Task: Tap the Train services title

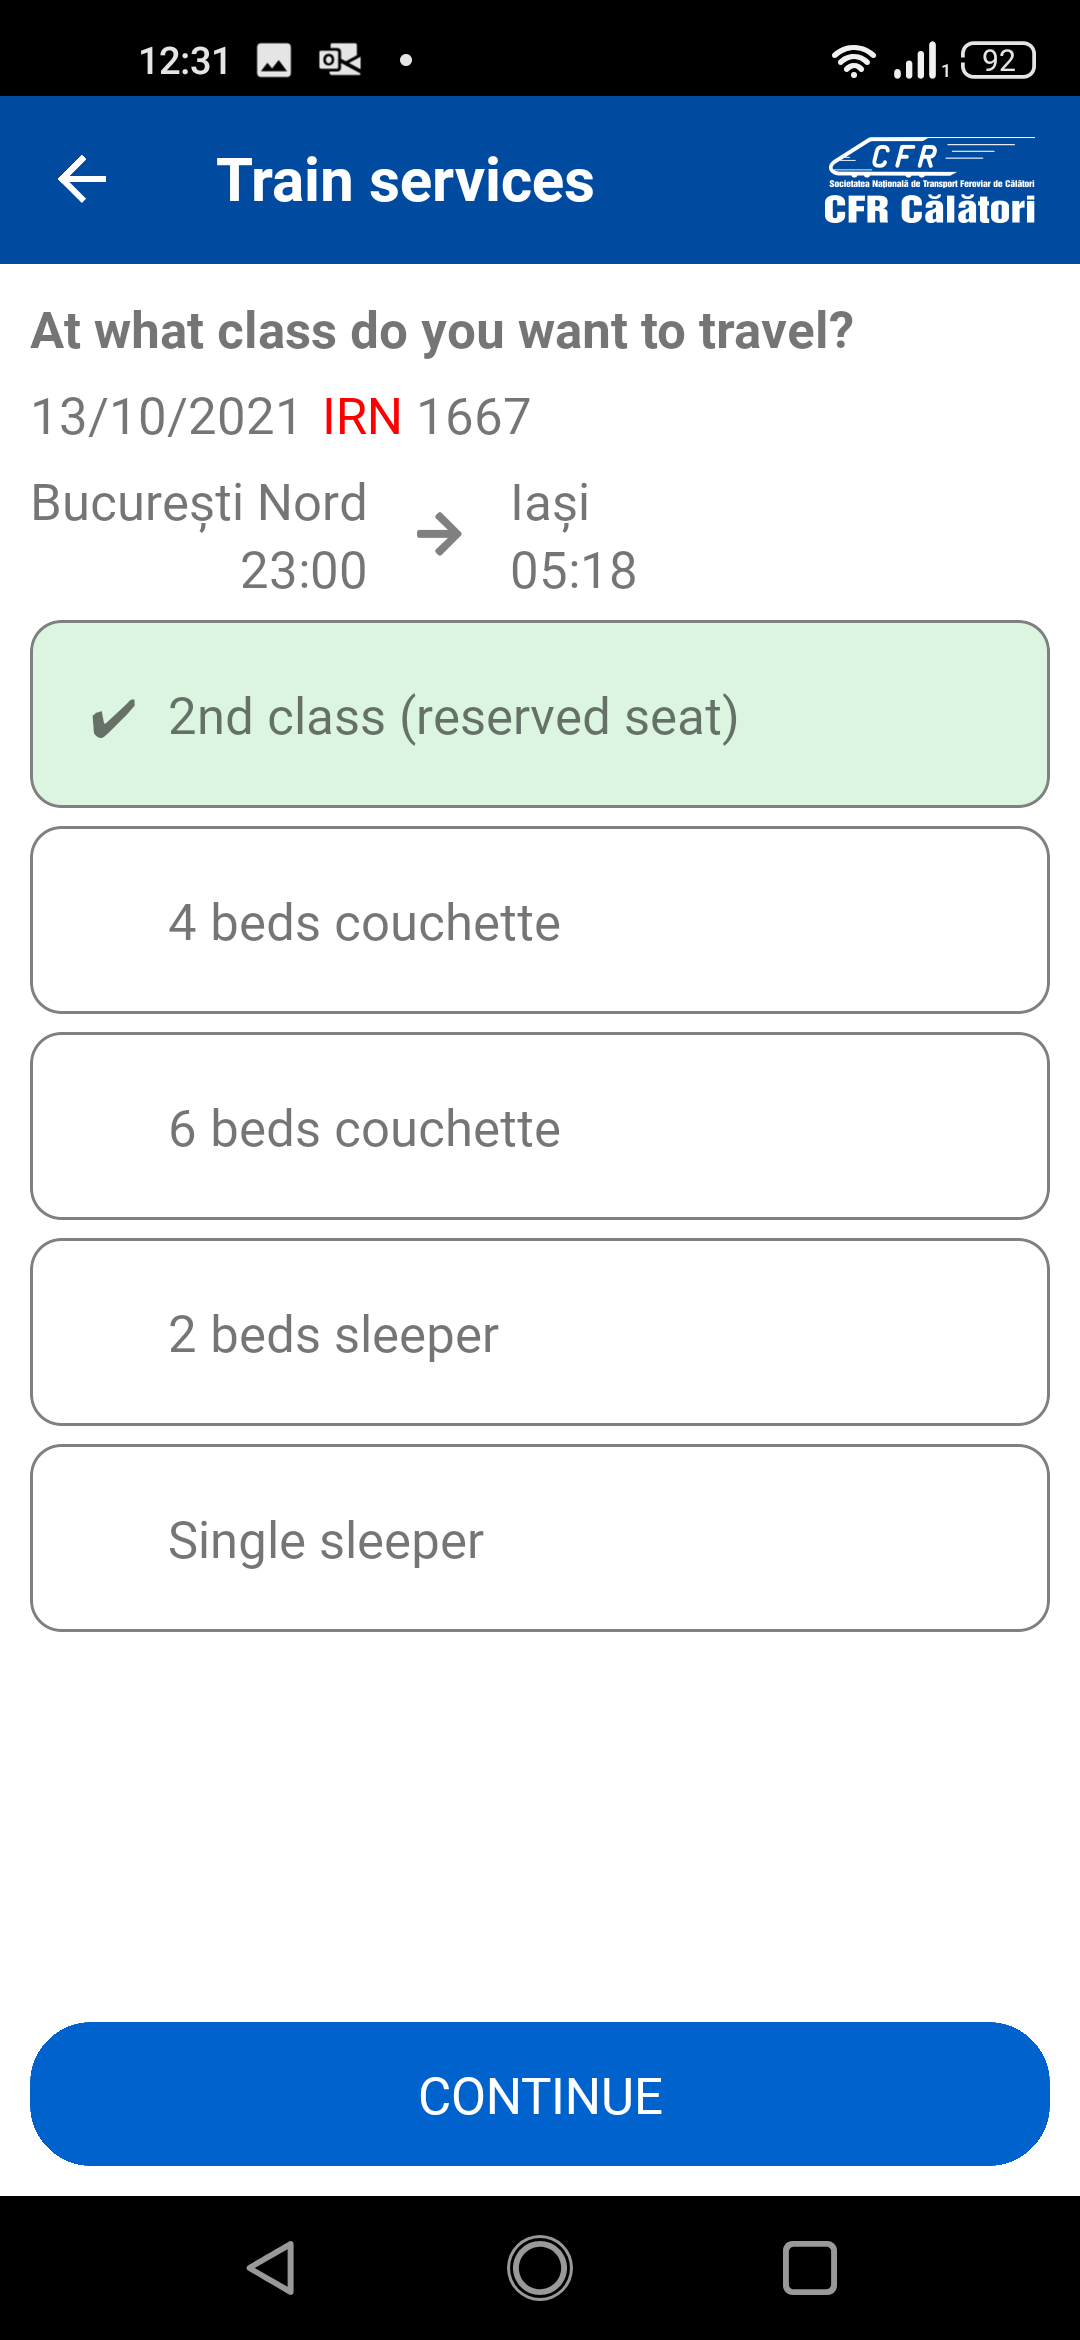Action: pos(405,181)
